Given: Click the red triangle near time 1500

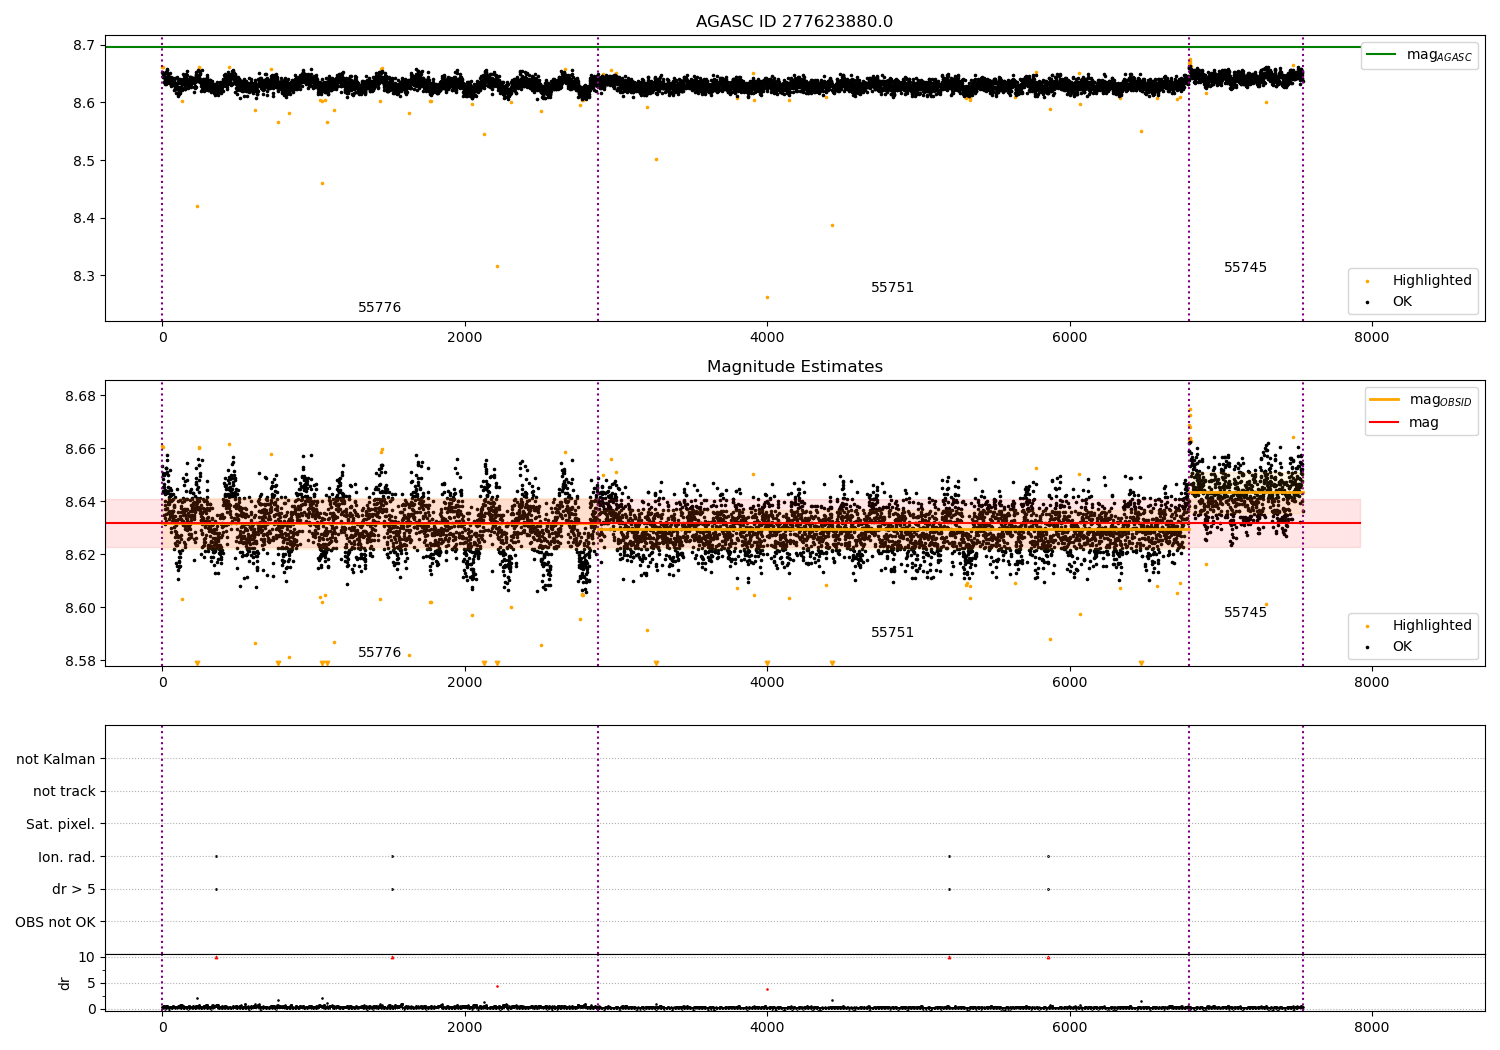Looking at the screenshot, I should coord(392,957).
